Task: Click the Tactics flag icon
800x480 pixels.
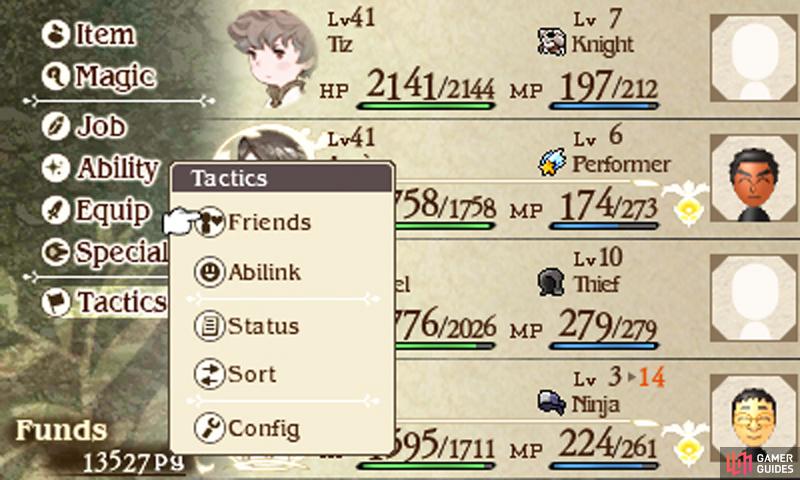Action: 56,302
